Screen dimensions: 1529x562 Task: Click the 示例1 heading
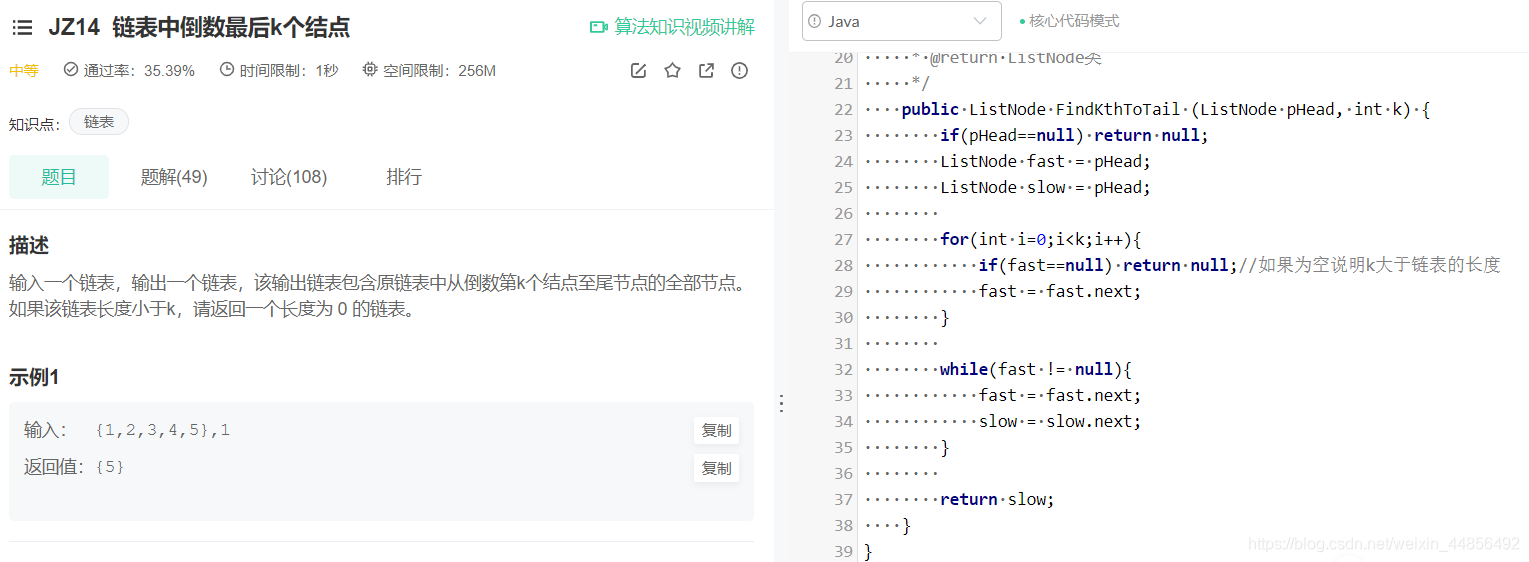point(35,377)
